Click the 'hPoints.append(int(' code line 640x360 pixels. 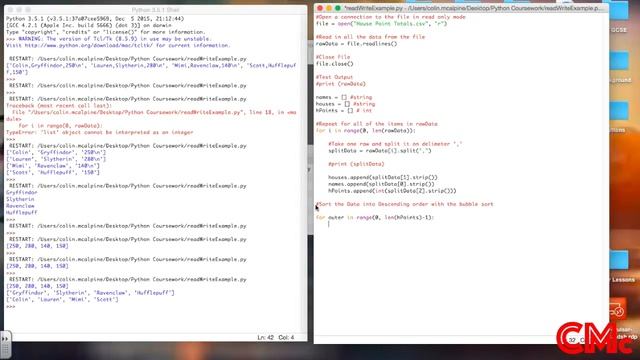point(392,191)
